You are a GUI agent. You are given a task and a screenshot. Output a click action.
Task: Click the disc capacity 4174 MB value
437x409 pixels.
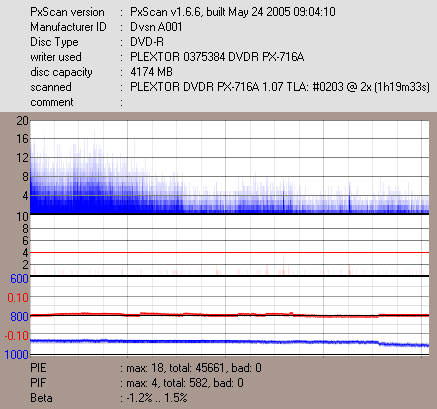[x=151, y=72]
